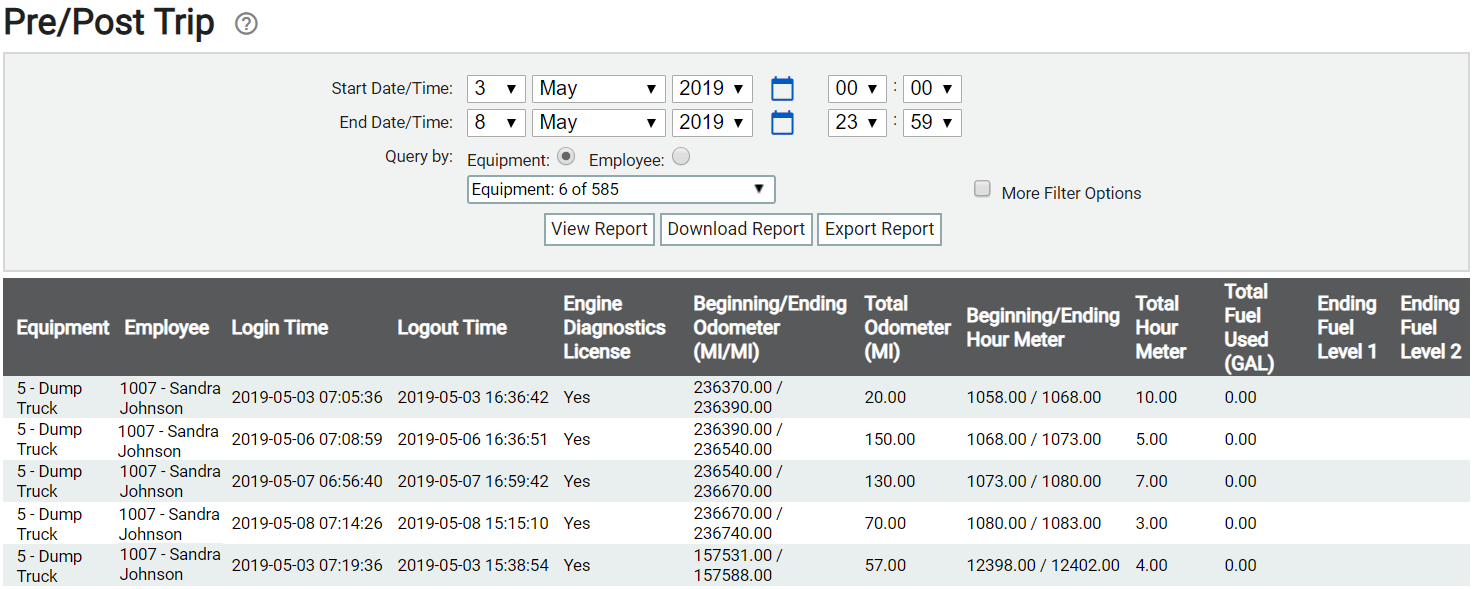This screenshot has height=589, width=1475.
Task: Click total hour meter value 10.00
Action: pyautogui.click(x=1157, y=398)
